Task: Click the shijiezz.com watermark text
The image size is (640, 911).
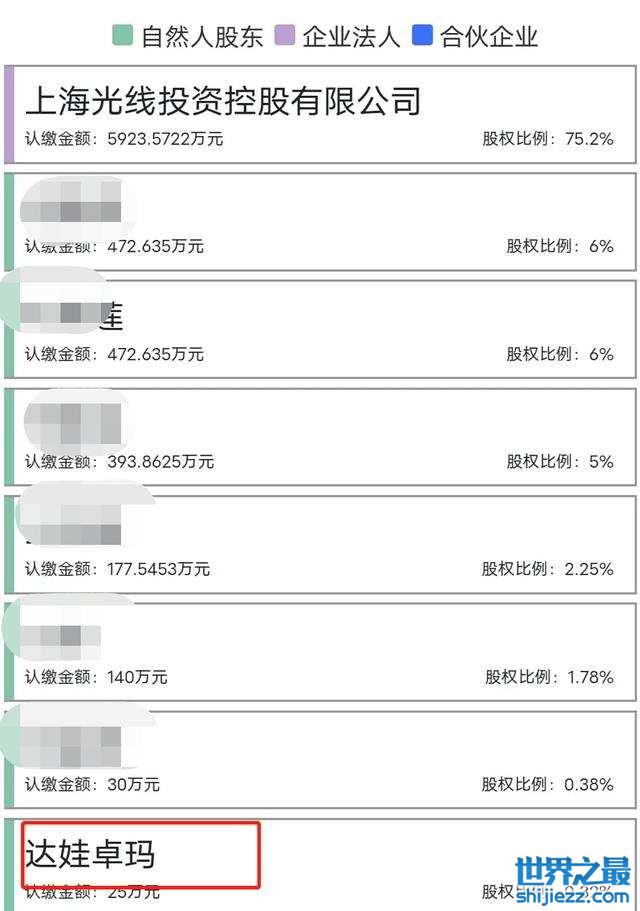Action: click(573, 897)
